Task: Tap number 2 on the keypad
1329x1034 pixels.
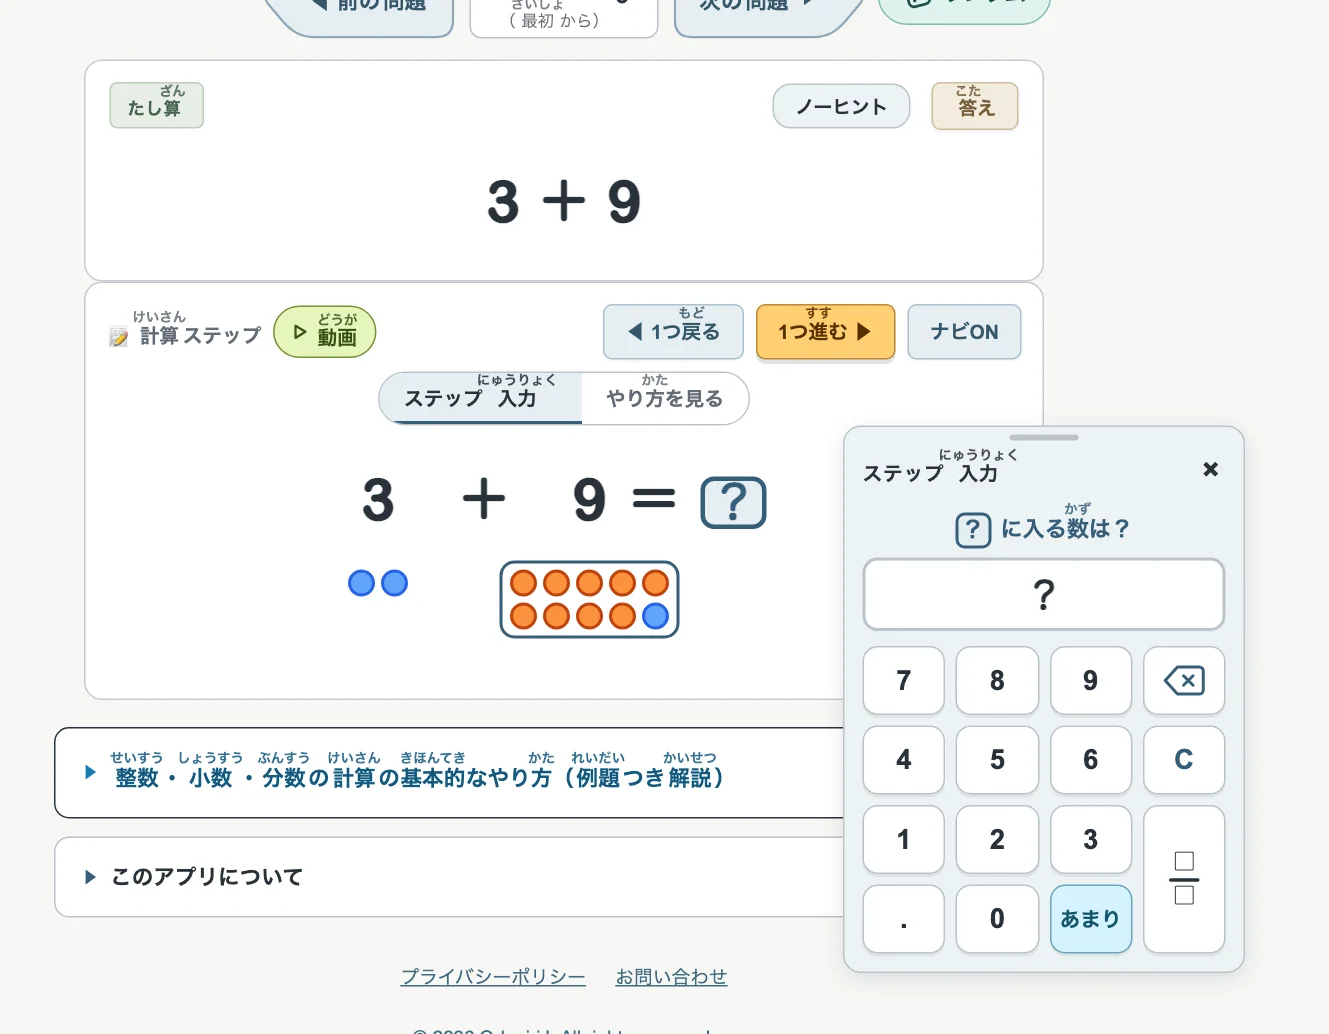Action: click(997, 840)
